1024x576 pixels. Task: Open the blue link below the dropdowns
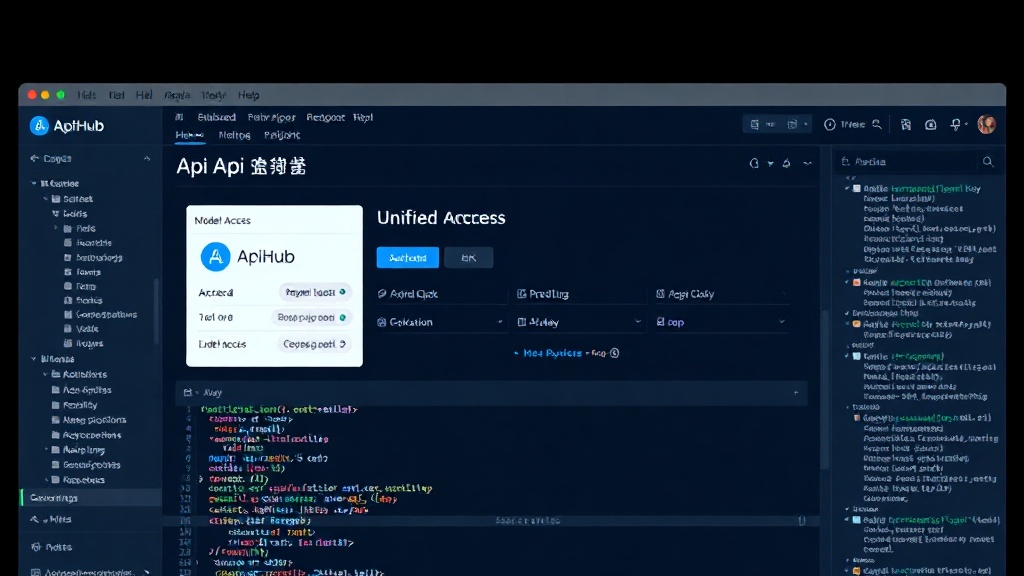[552, 353]
